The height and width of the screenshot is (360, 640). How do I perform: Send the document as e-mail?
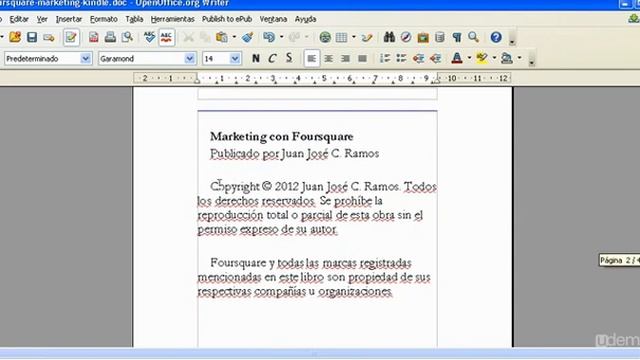pyautogui.click(x=49, y=38)
